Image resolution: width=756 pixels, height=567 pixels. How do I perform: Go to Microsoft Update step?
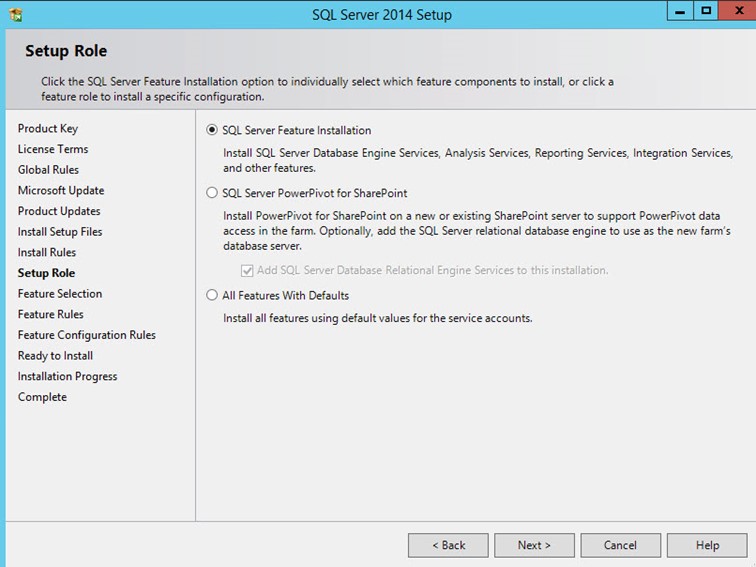point(61,190)
